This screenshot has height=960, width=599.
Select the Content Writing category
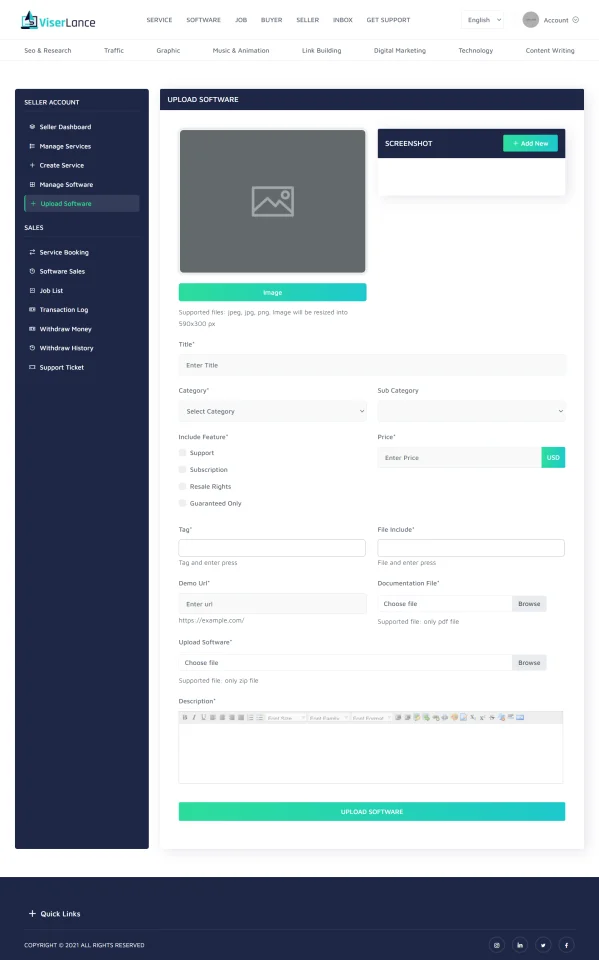coord(550,50)
